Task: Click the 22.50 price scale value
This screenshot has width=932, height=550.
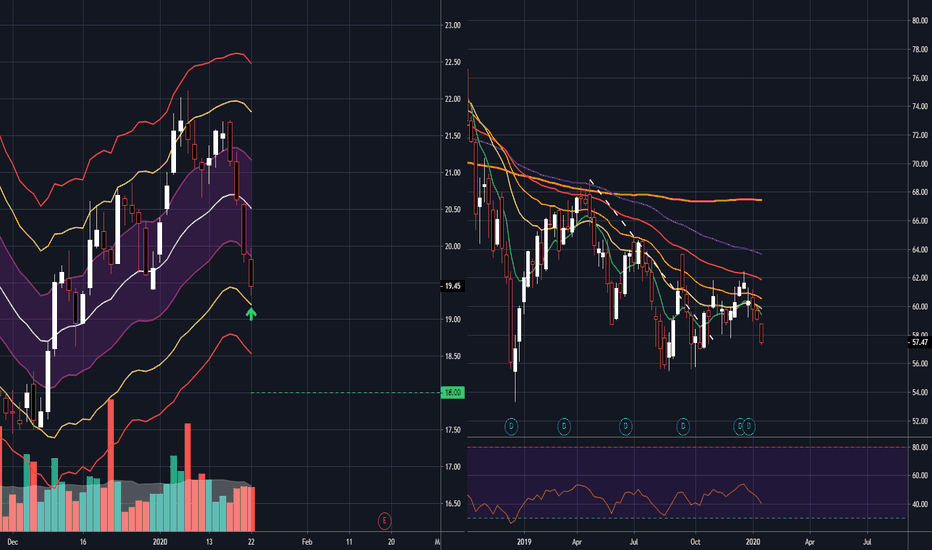Action: pyautogui.click(x=452, y=62)
